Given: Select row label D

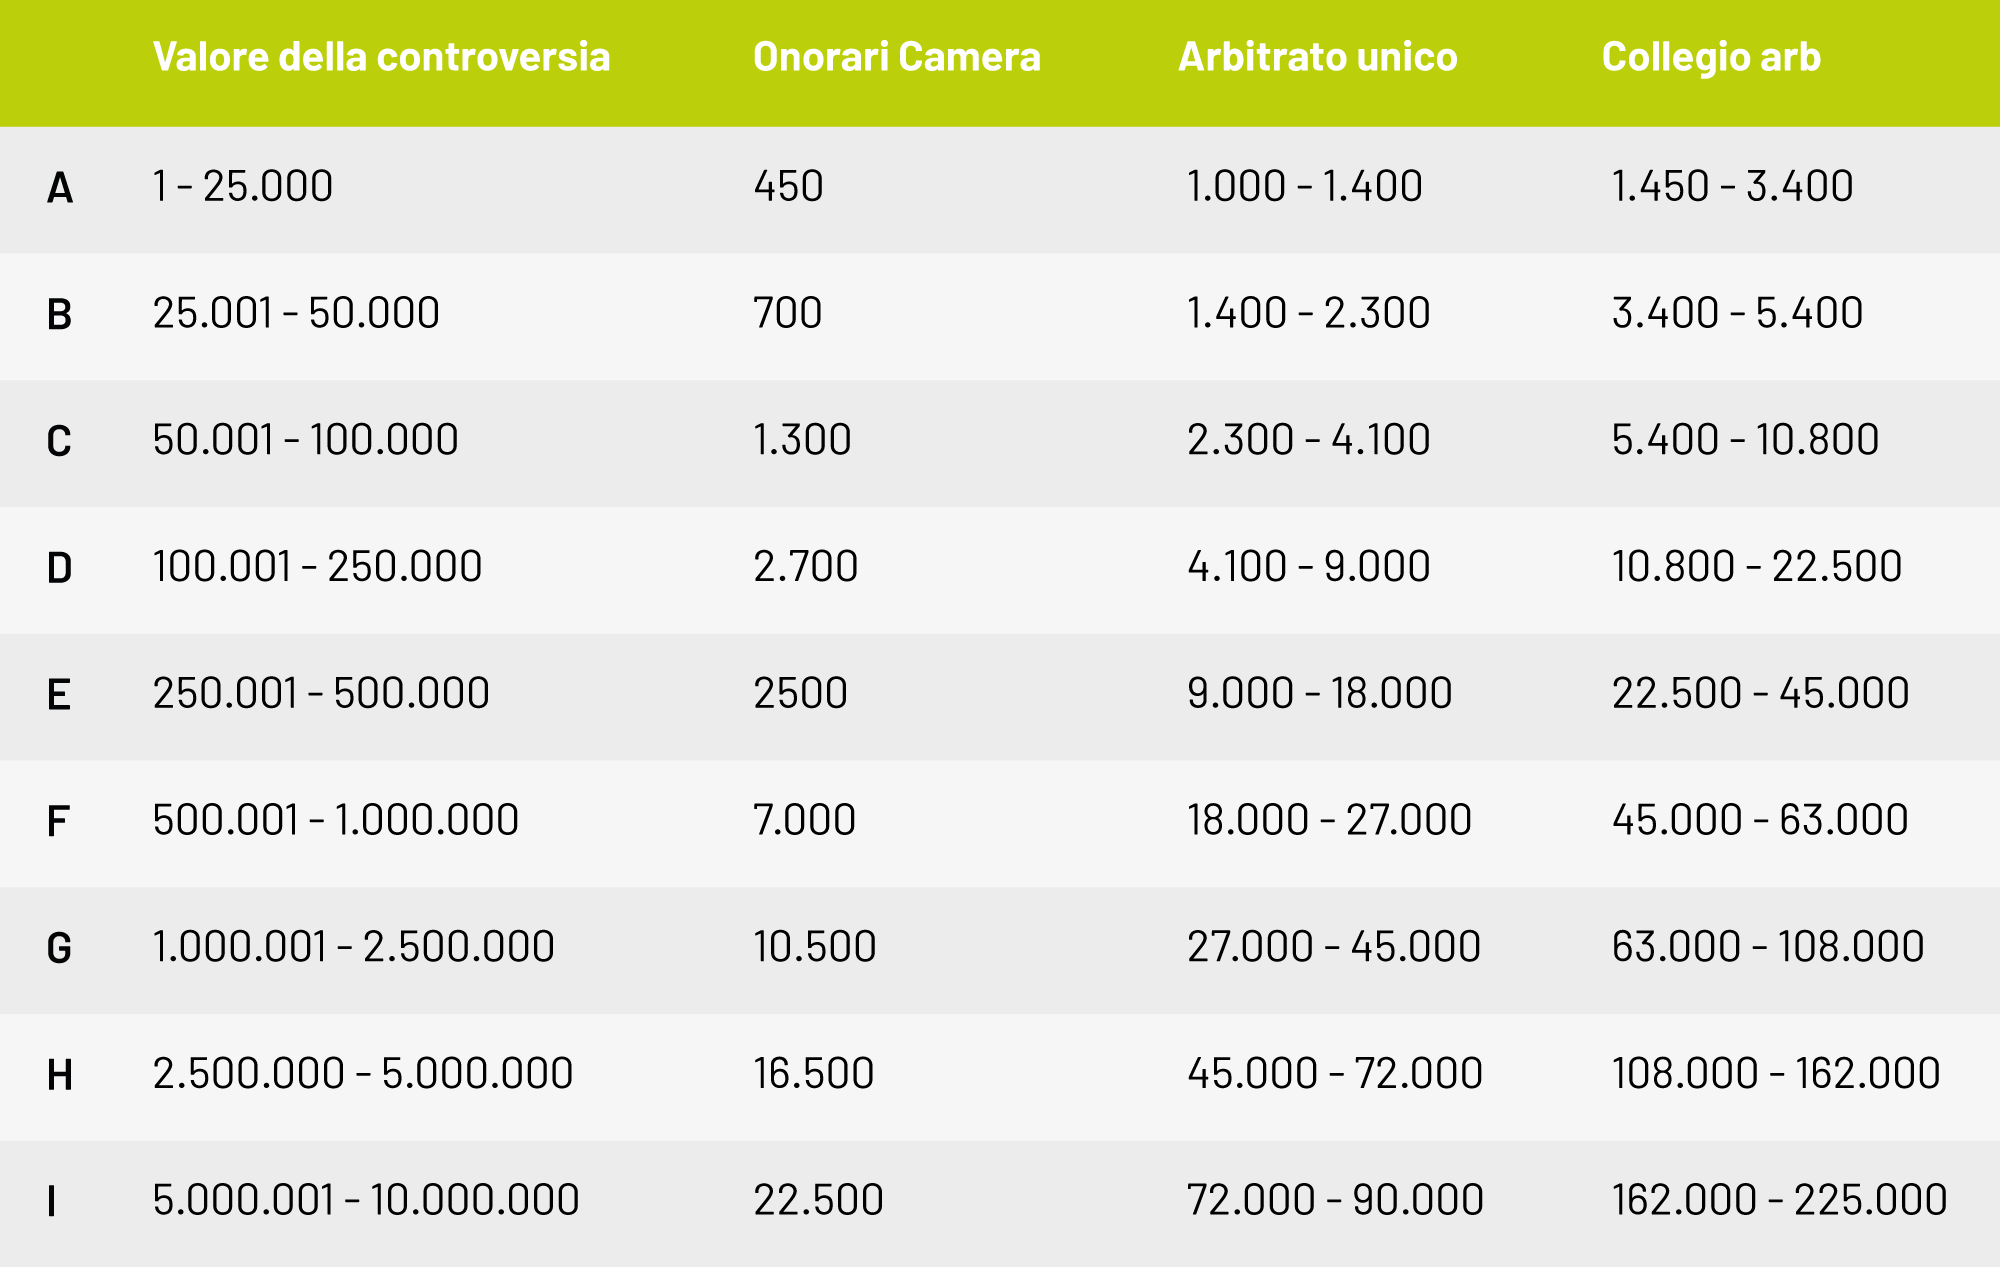Looking at the screenshot, I should coord(60,568).
